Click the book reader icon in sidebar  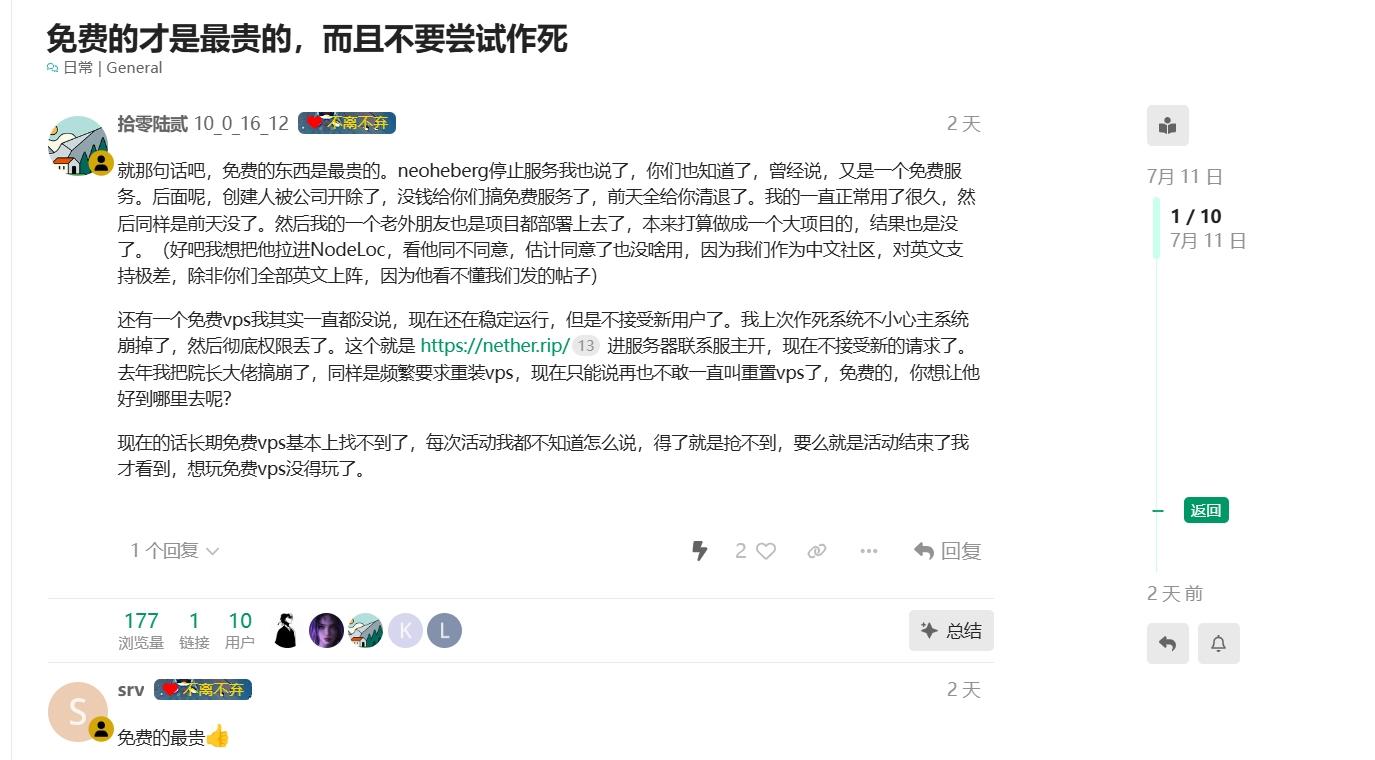coord(1167,126)
